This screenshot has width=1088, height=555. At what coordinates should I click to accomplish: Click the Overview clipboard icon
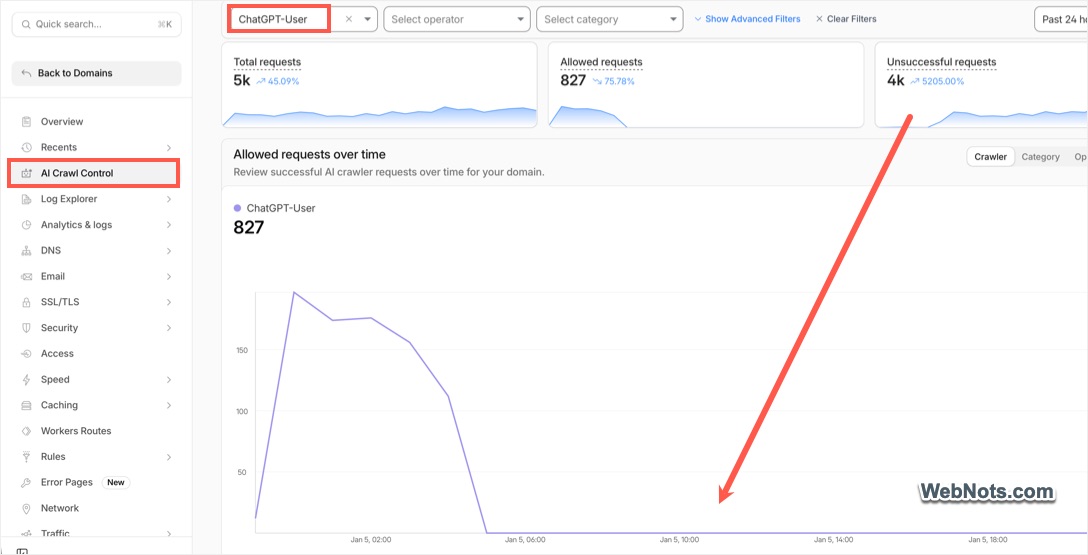[x=26, y=121]
